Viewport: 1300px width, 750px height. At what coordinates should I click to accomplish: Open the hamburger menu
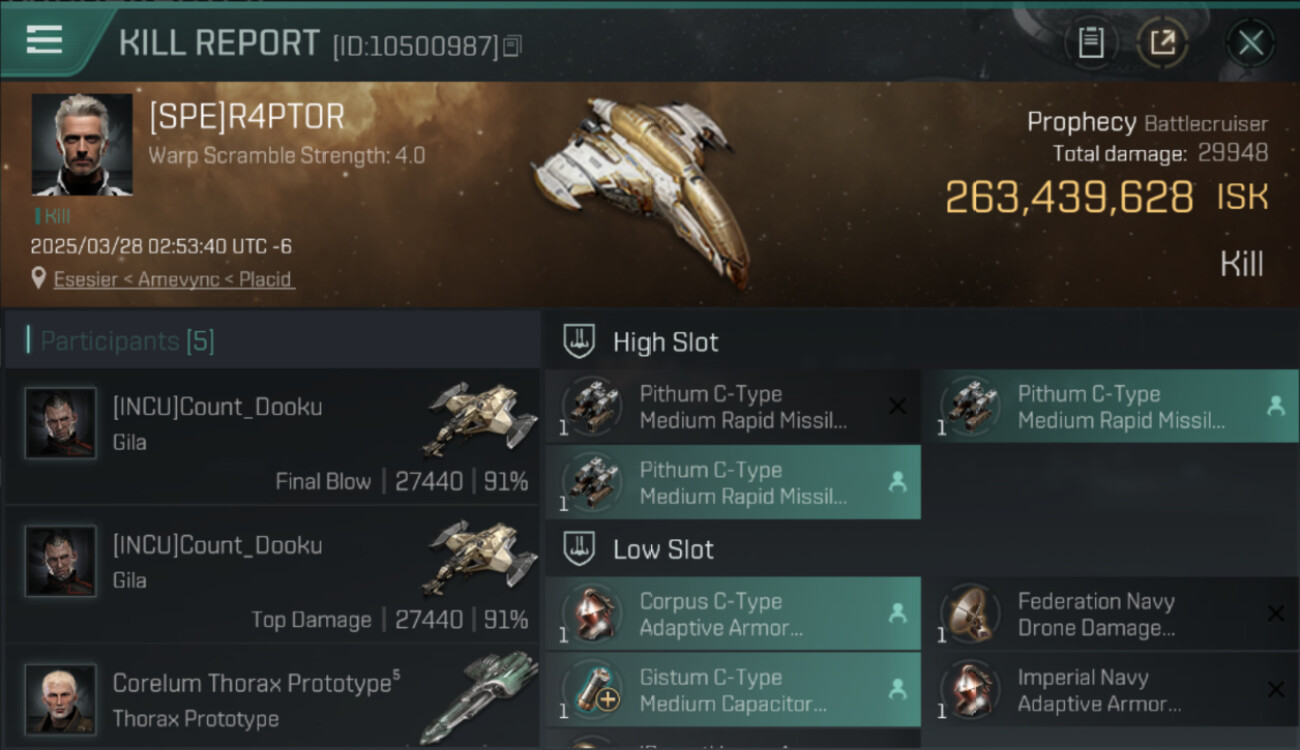click(x=44, y=41)
